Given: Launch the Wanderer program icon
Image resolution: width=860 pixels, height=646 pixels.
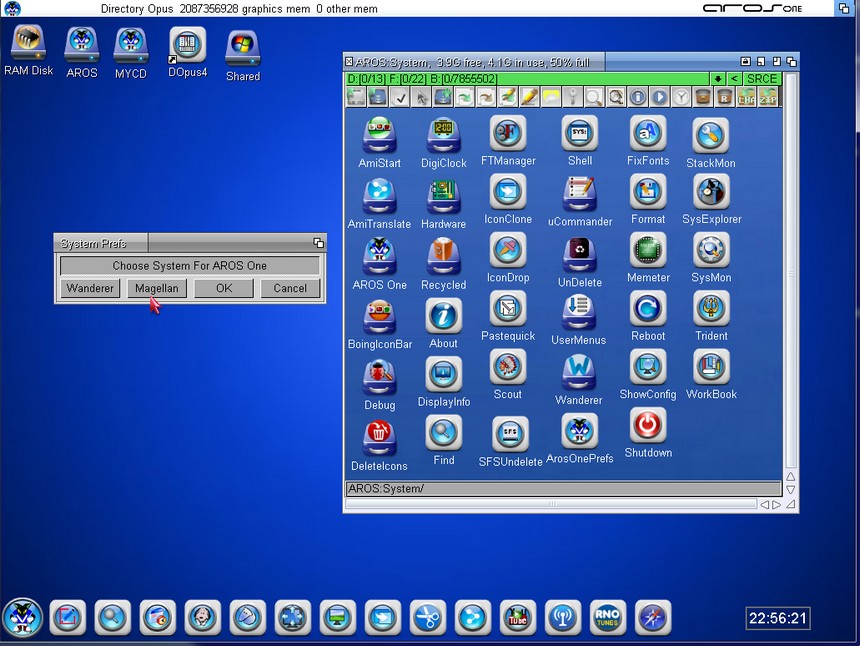Looking at the screenshot, I should point(579,374).
